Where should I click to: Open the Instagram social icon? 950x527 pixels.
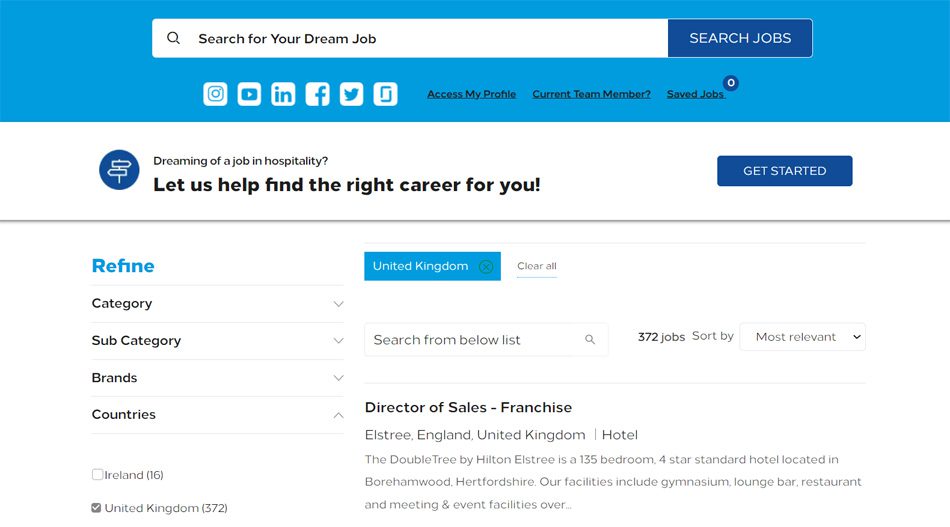(x=215, y=94)
